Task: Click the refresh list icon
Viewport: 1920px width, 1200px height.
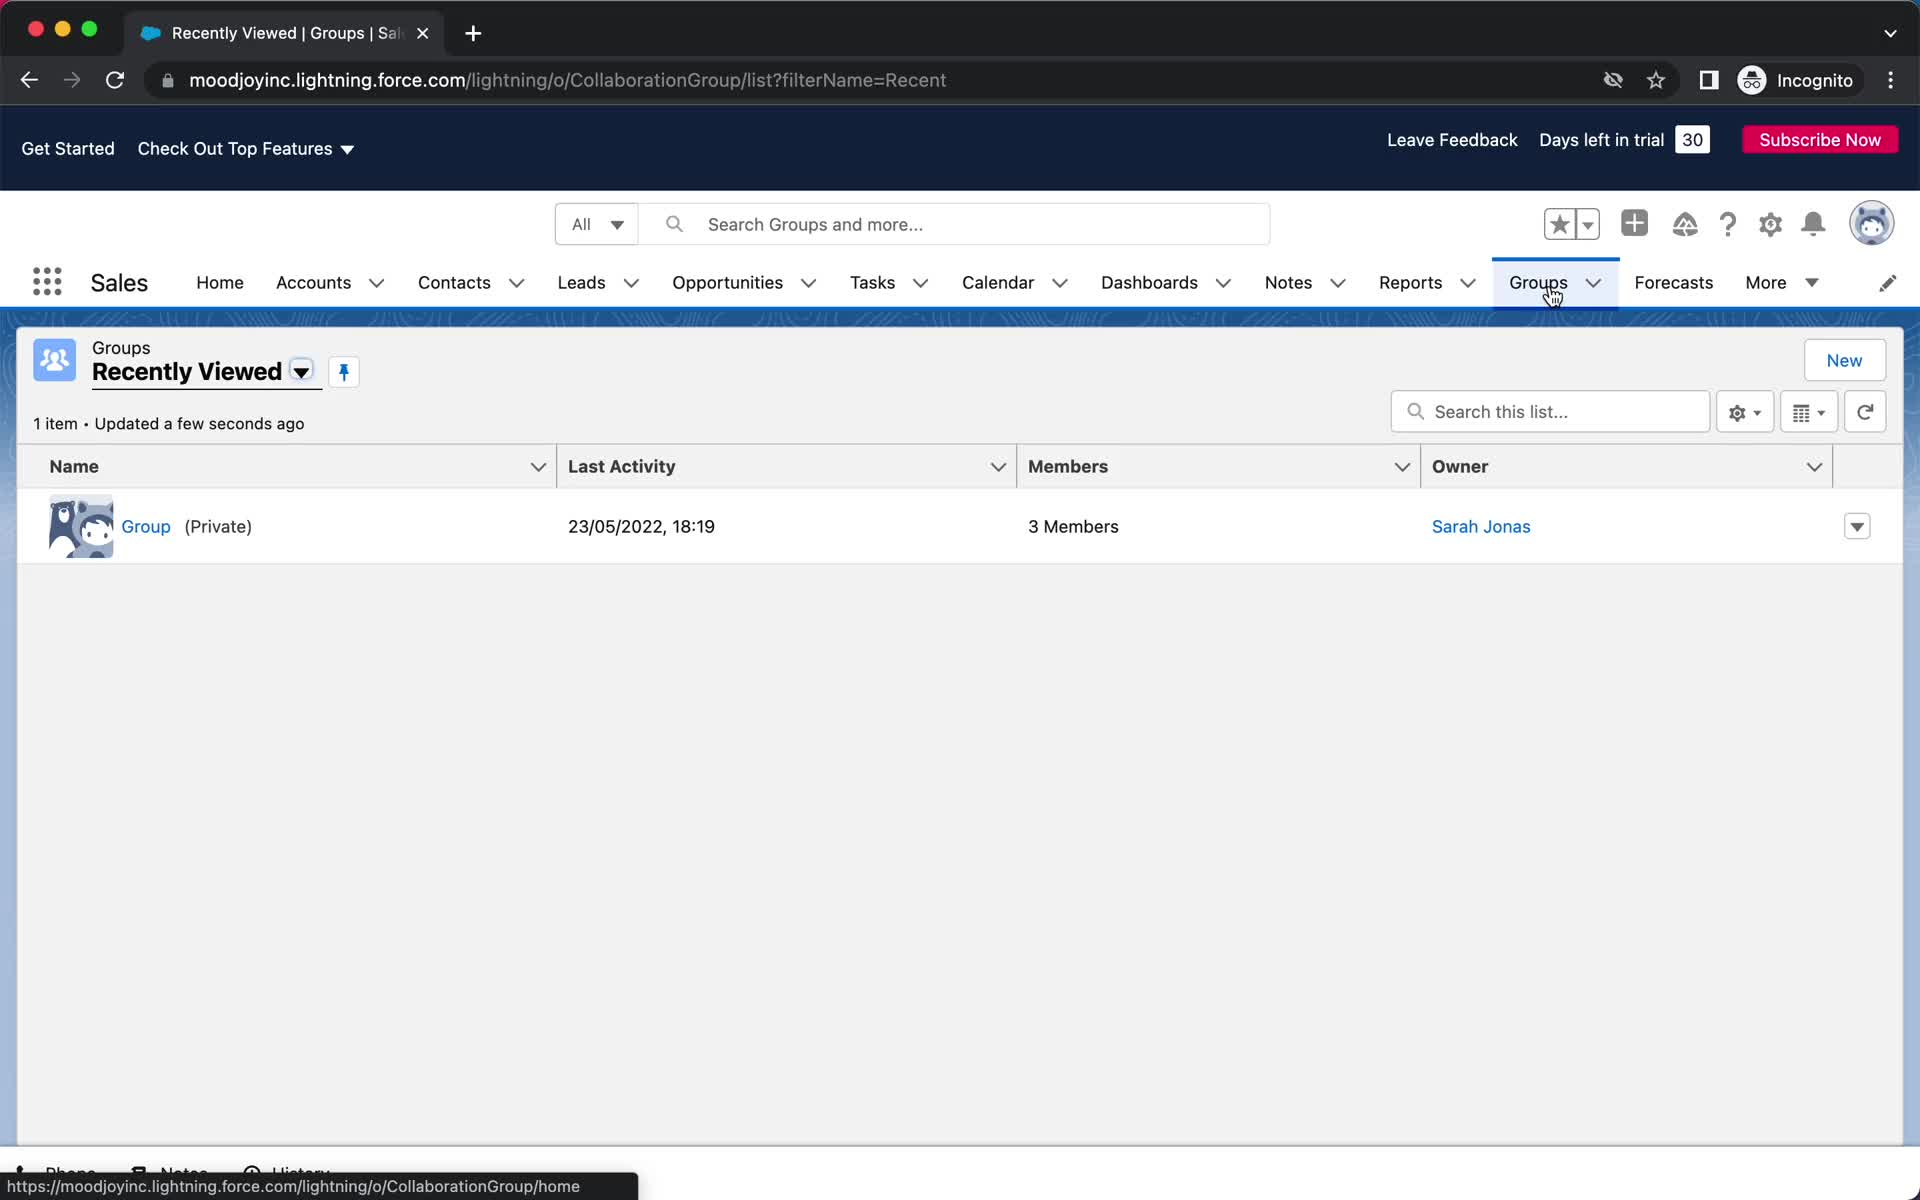Action: click(1866, 412)
